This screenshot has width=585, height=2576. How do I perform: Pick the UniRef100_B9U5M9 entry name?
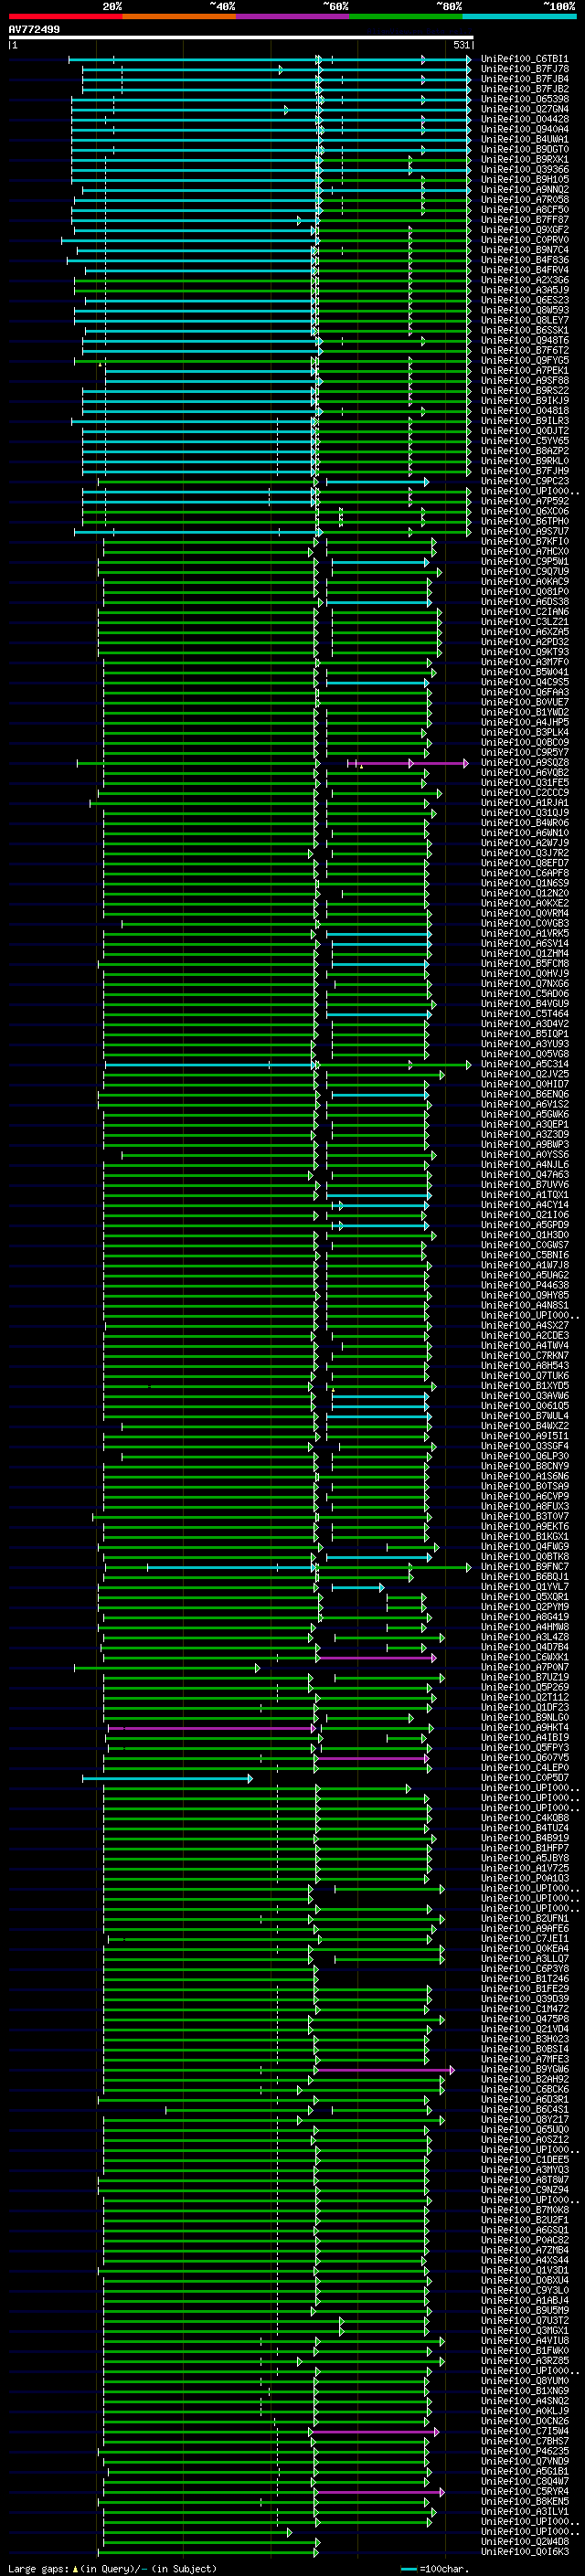click(x=525, y=2310)
